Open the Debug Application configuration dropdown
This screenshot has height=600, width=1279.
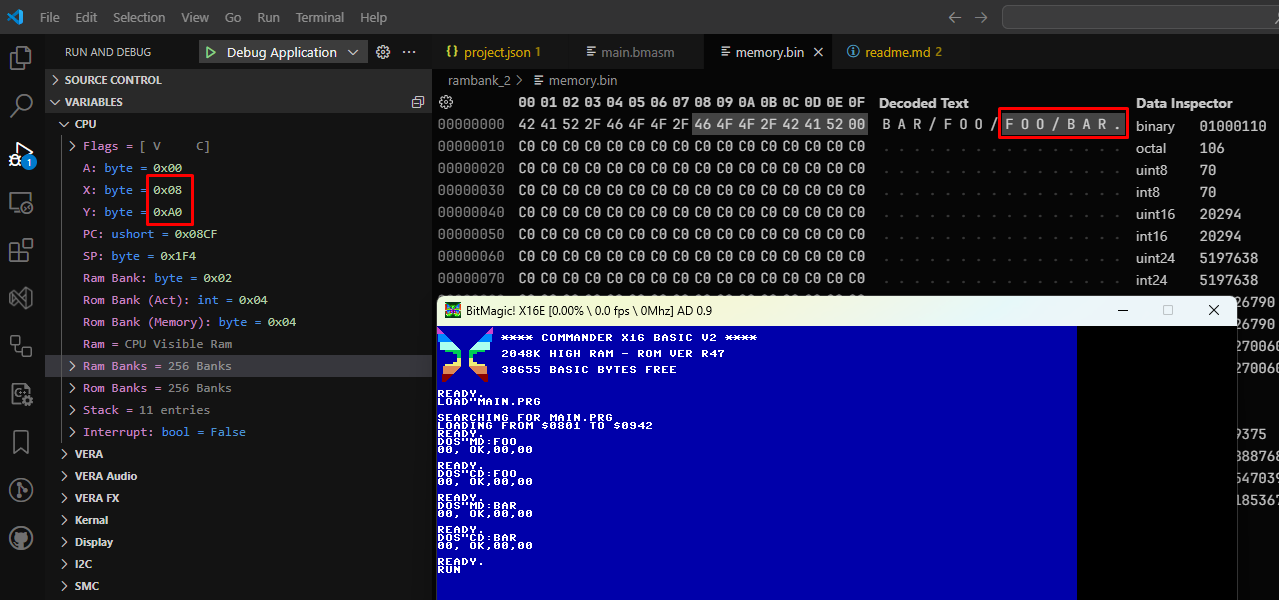283,52
